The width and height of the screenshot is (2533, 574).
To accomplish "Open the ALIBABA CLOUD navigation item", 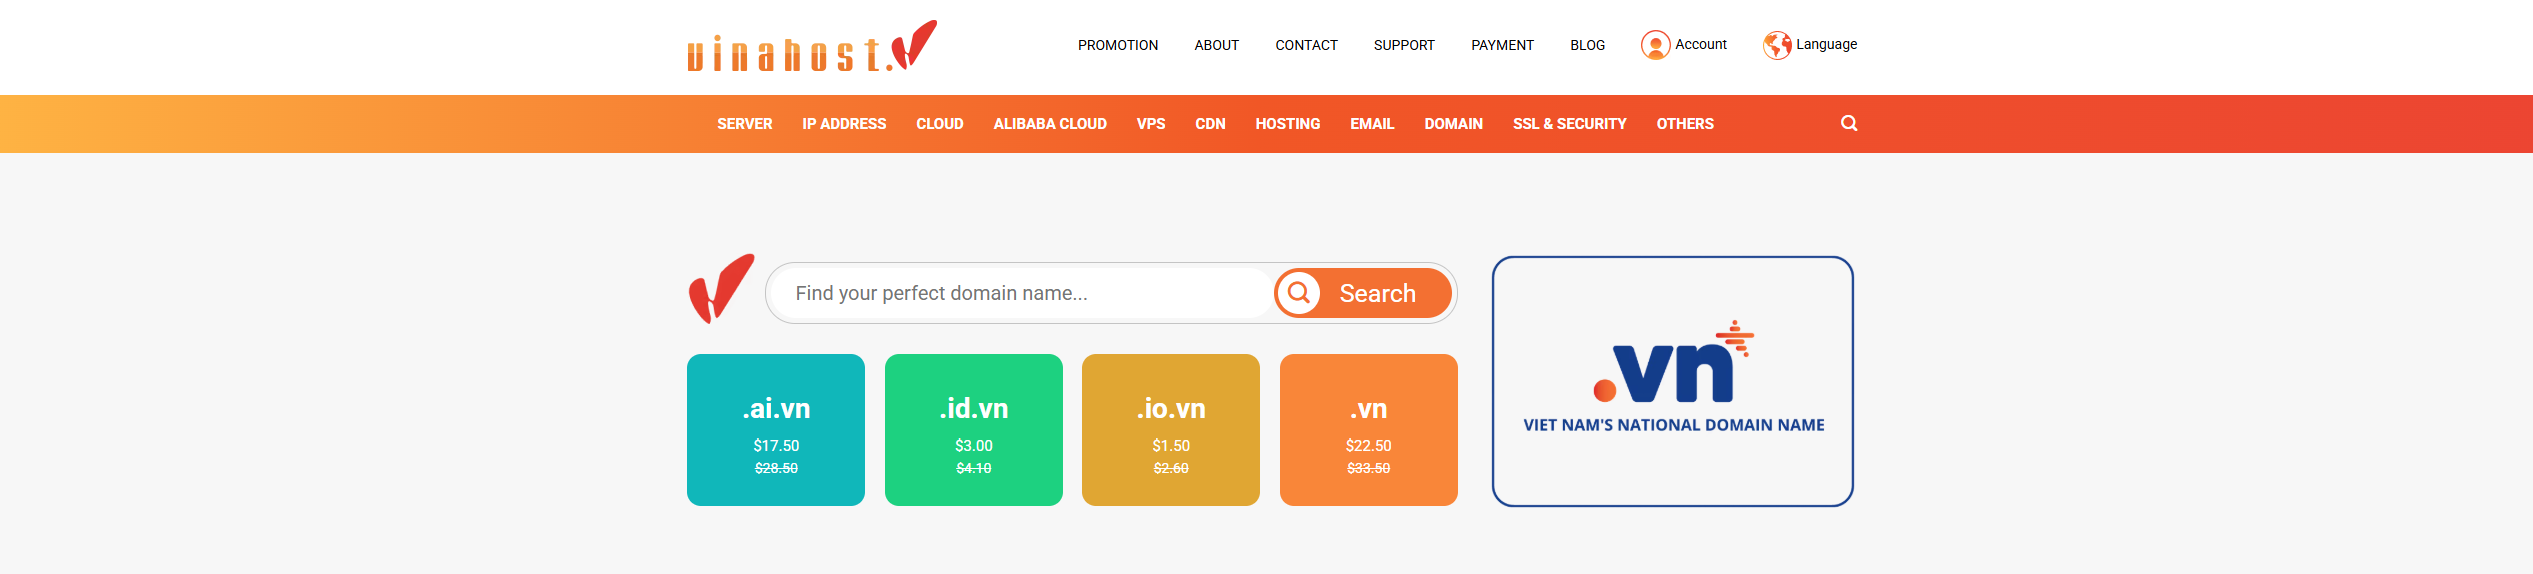I will click(1050, 124).
